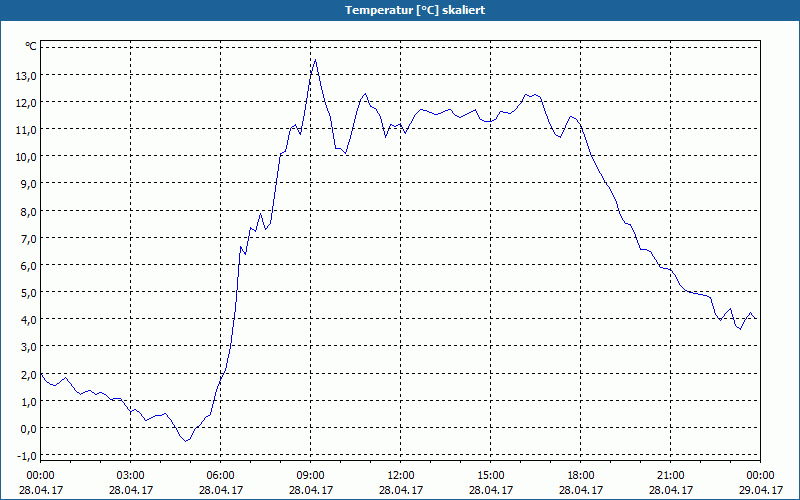The width and height of the screenshot is (800, 500).
Task: Click the highest temperature peak on the curve
Action: click(x=315, y=60)
